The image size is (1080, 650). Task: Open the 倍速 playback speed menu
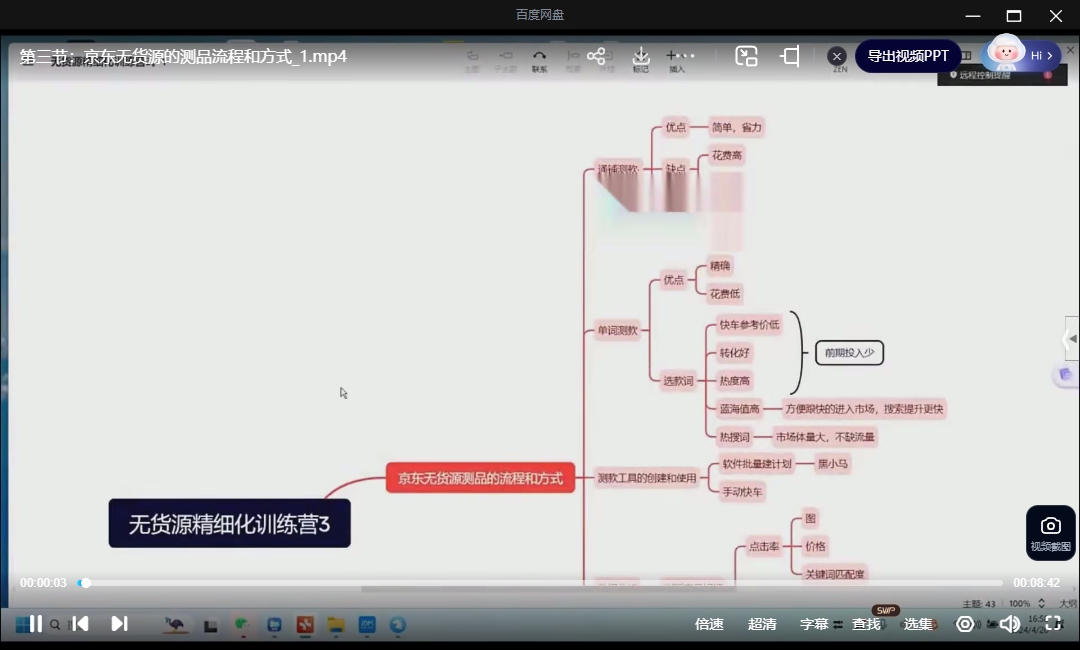pos(709,624)
